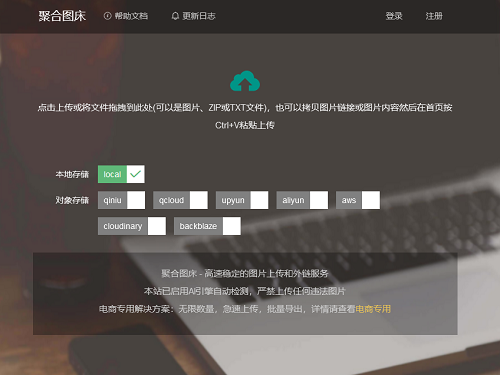Open the 电商专用 yellow link
The width and height of the screenshot is (500, 375).
(373, 309)
